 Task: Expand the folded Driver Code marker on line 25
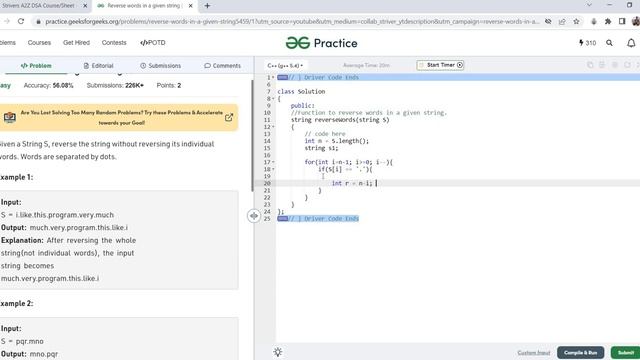pyautogui.click(x=282, y=219)
